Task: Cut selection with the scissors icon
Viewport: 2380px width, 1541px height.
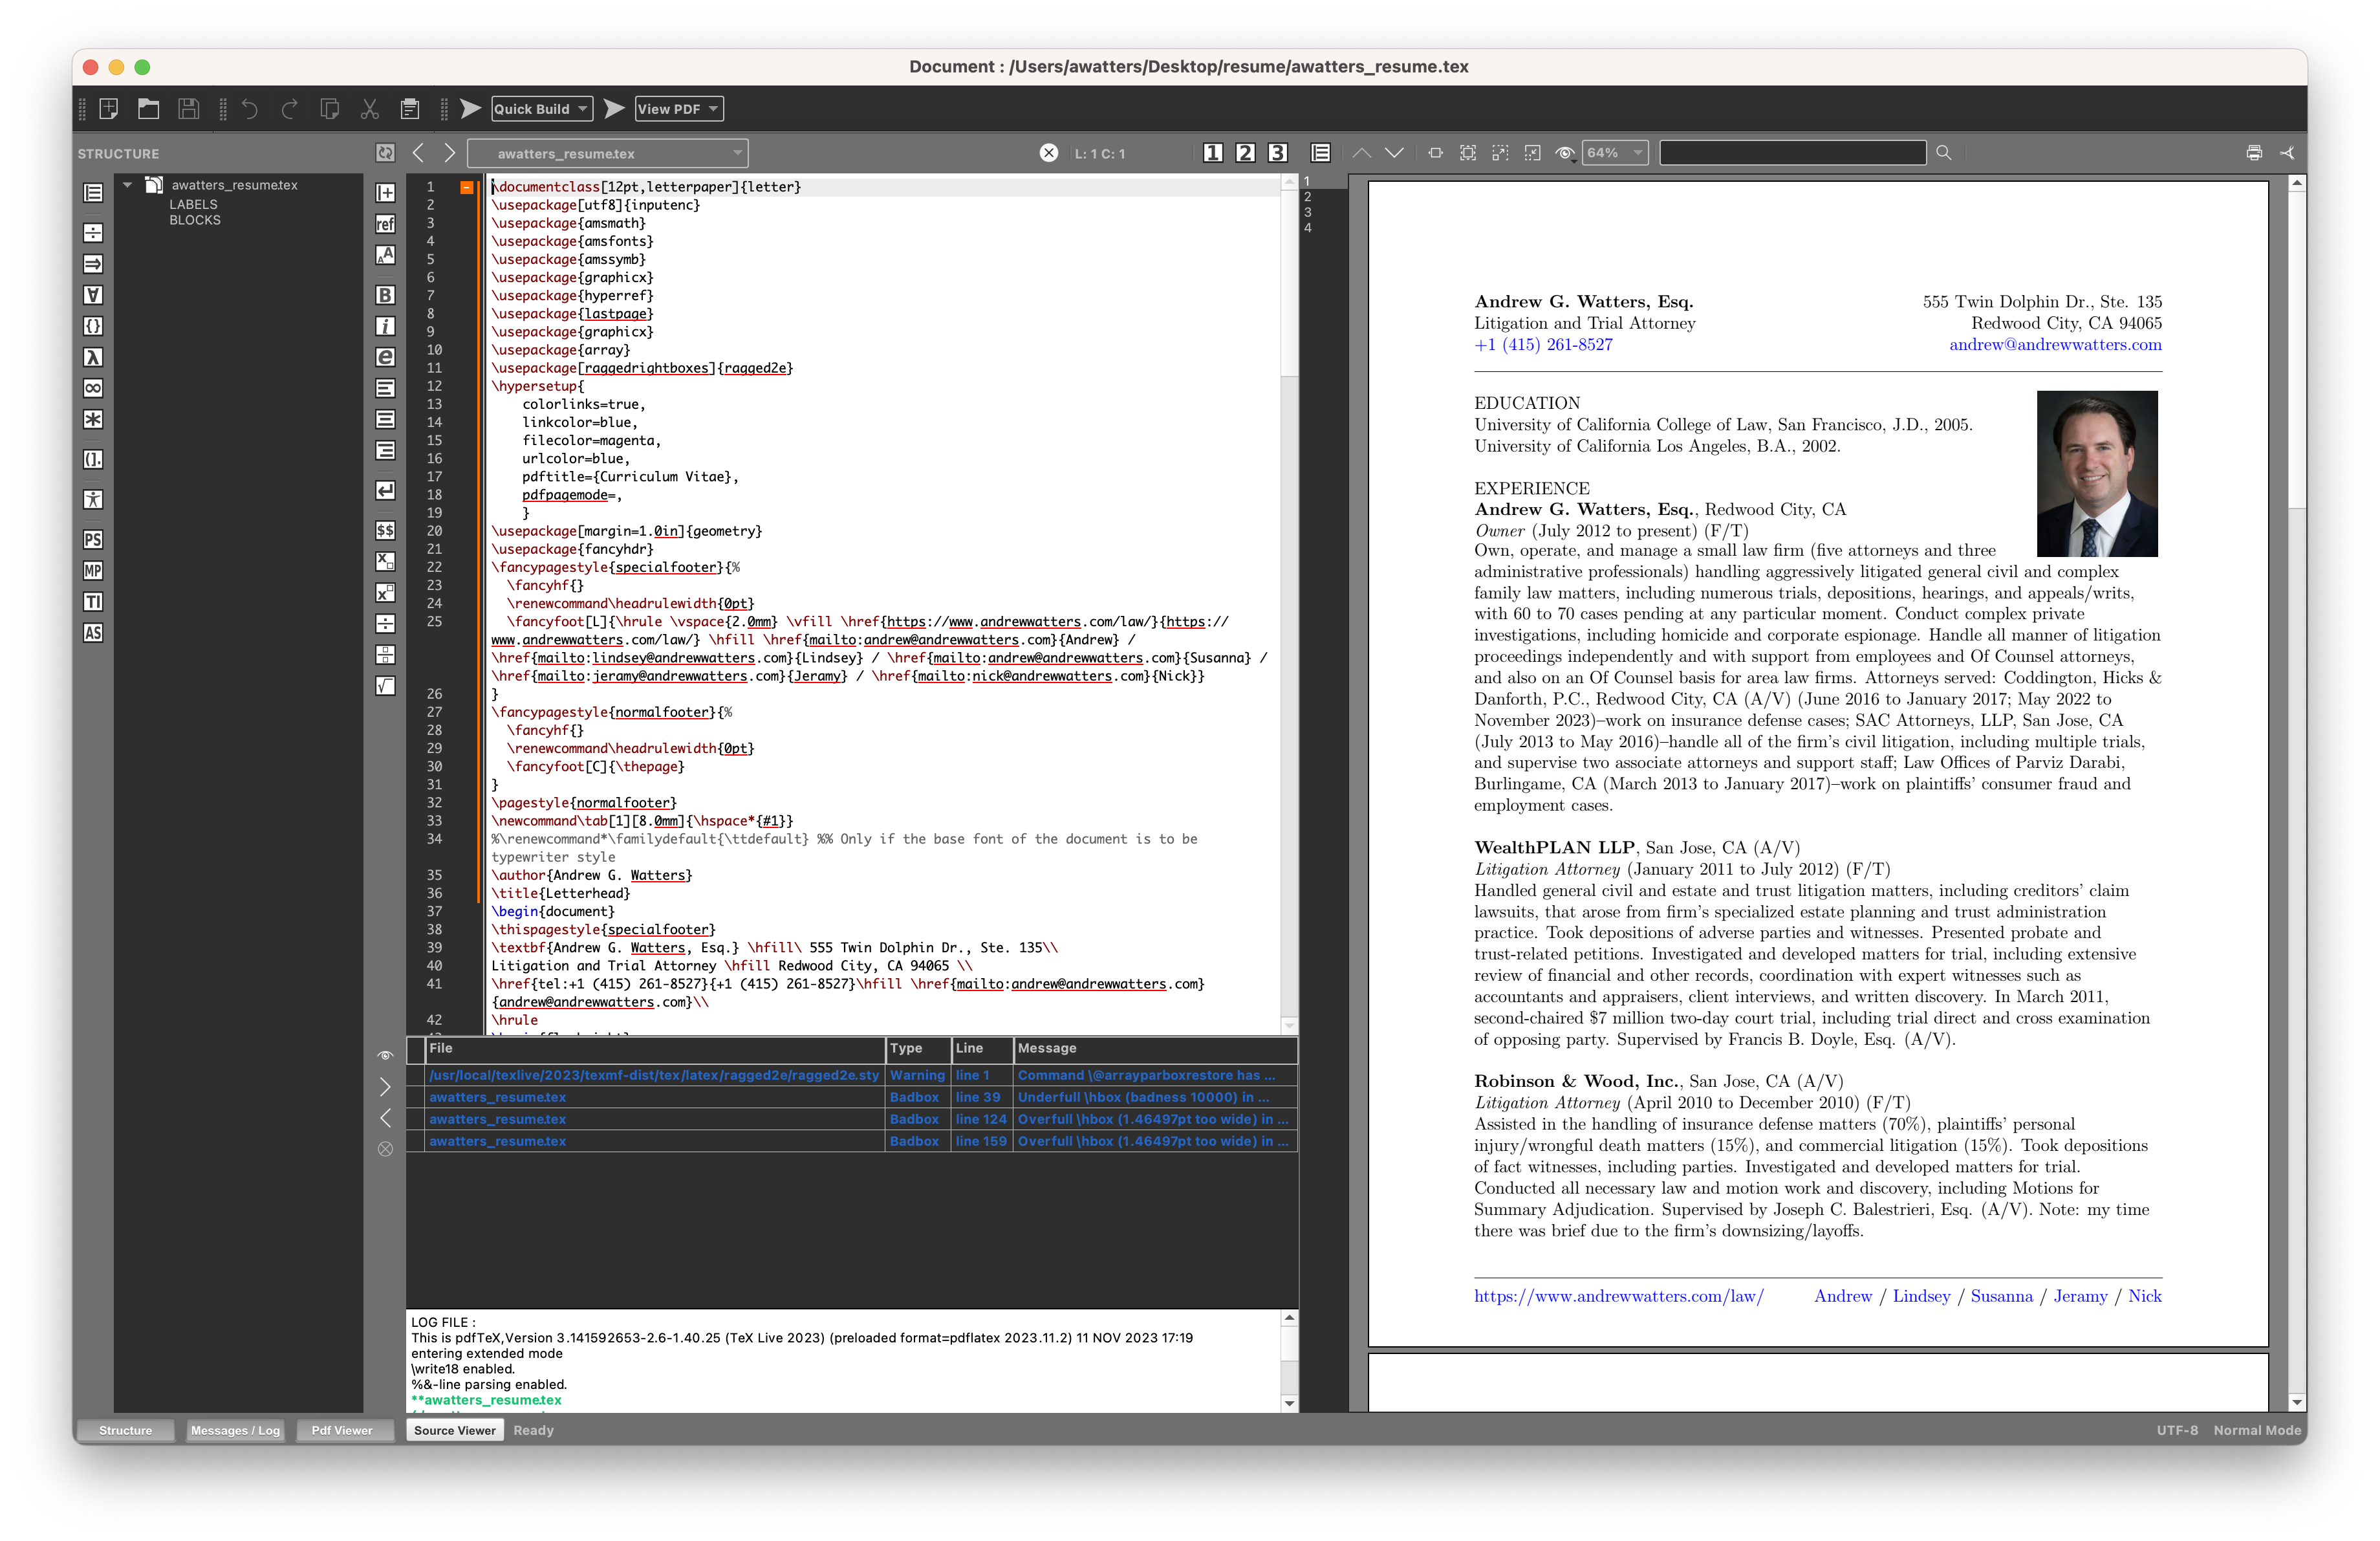Action: tap(370, 108)
